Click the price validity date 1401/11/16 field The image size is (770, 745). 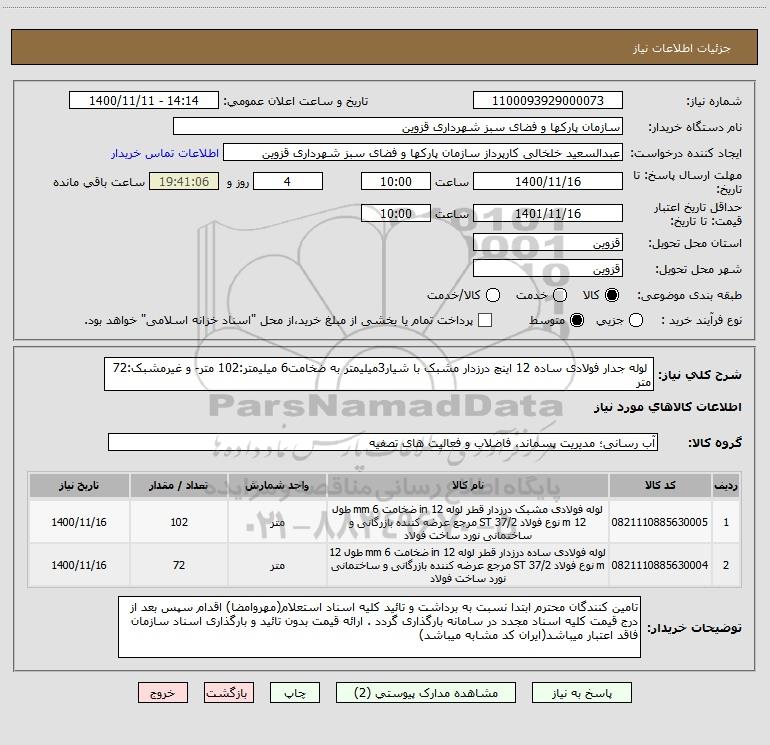click(548, 213)
